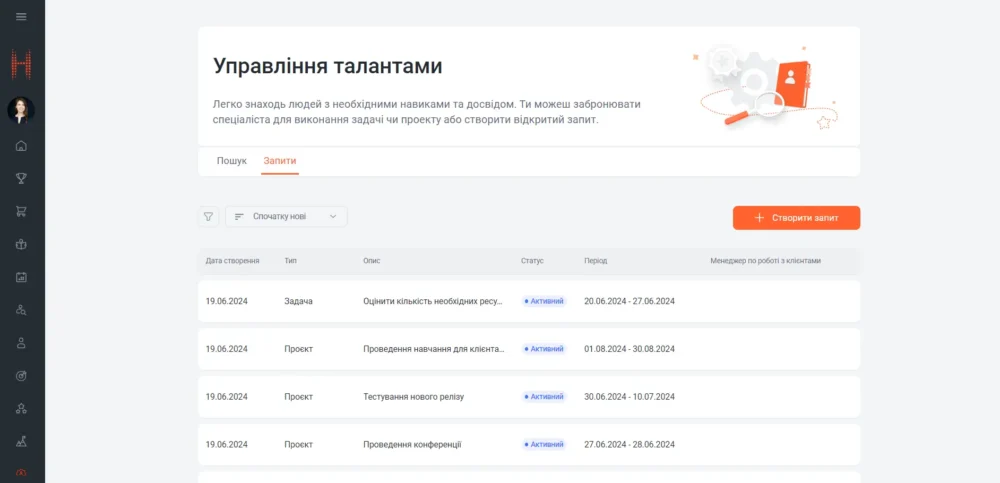Open the shopping cart icon

click(22, 211)
